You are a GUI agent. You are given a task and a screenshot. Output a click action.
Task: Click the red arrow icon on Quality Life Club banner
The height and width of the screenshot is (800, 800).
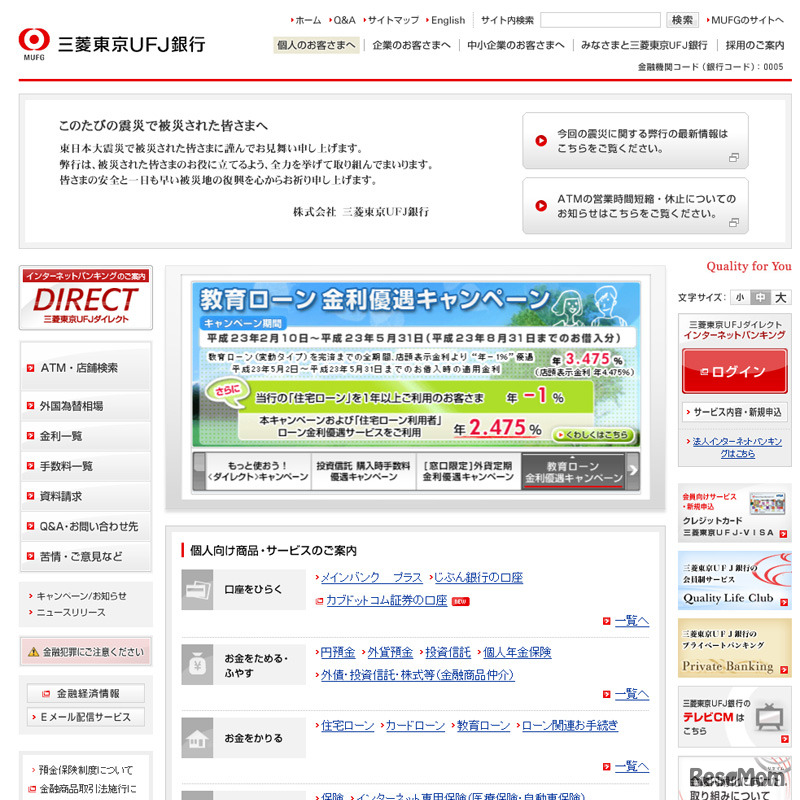[x=784, y=603]
